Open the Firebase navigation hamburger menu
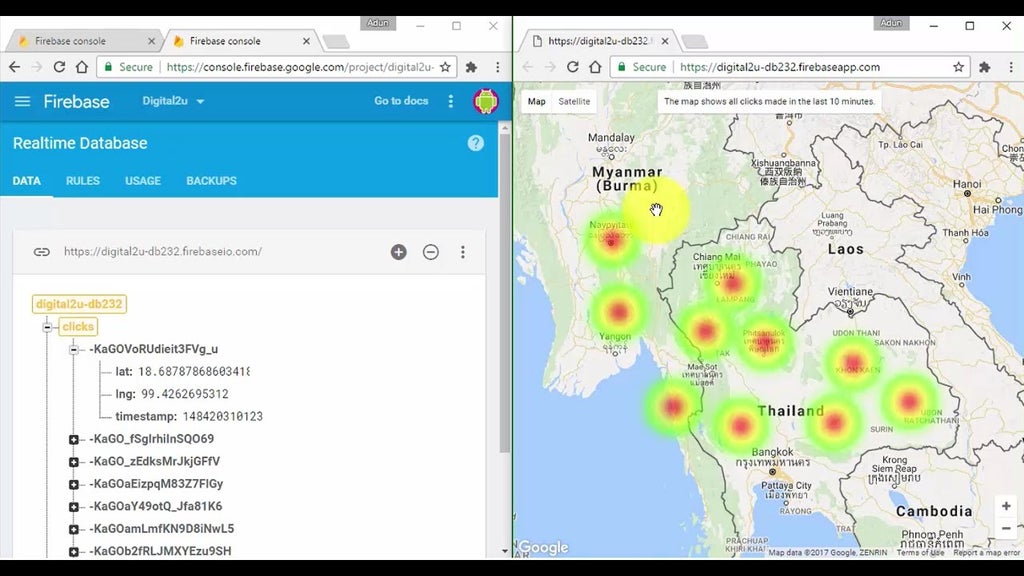 pos(22,101)
